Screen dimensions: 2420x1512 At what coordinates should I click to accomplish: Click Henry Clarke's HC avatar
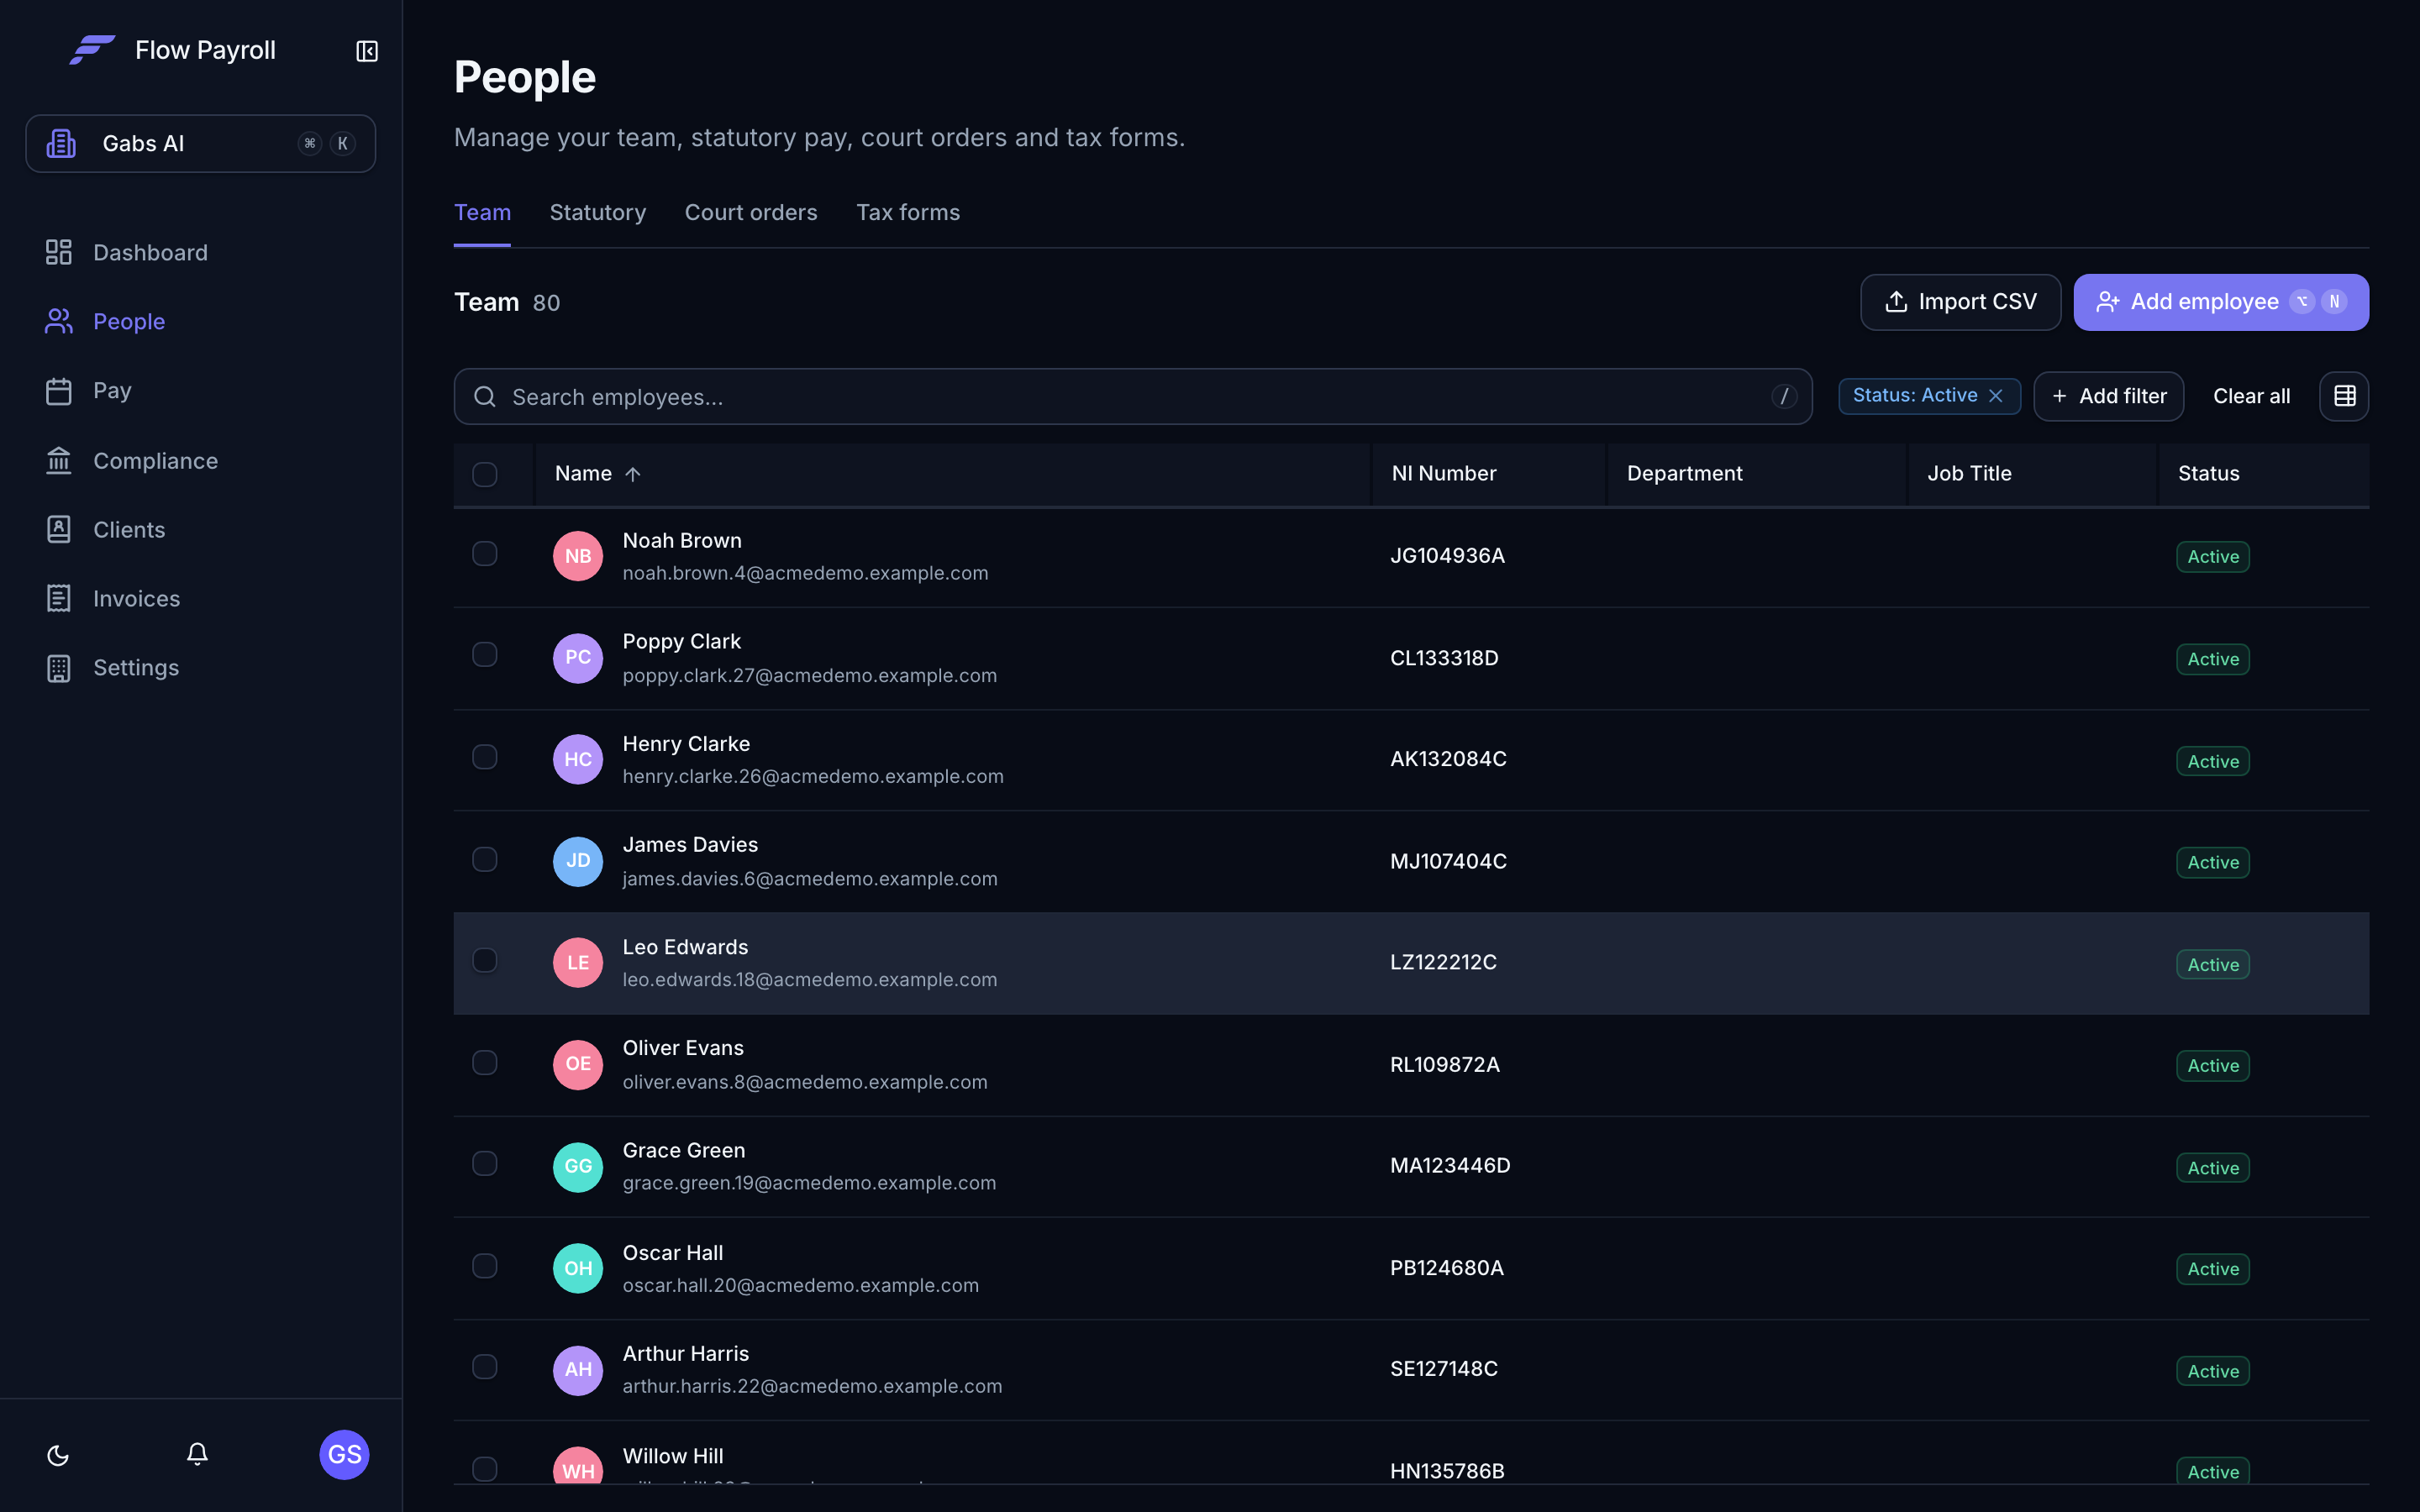(578, 759)
